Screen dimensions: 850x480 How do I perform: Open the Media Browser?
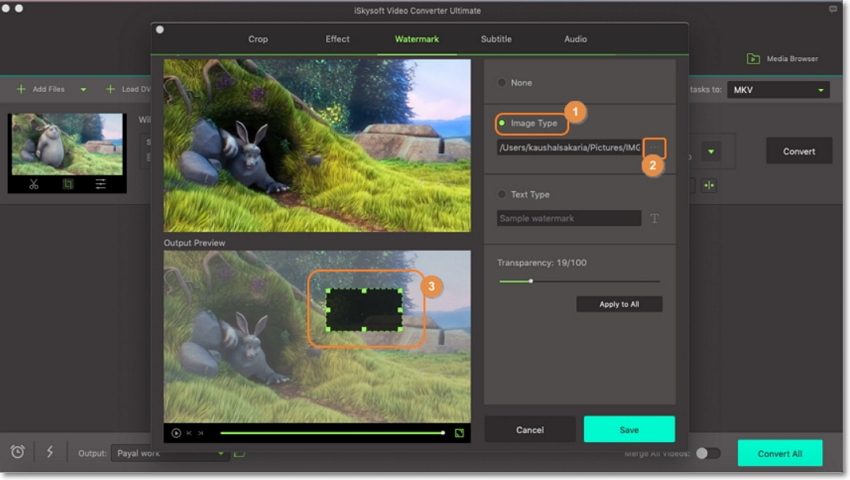[783, 59]
